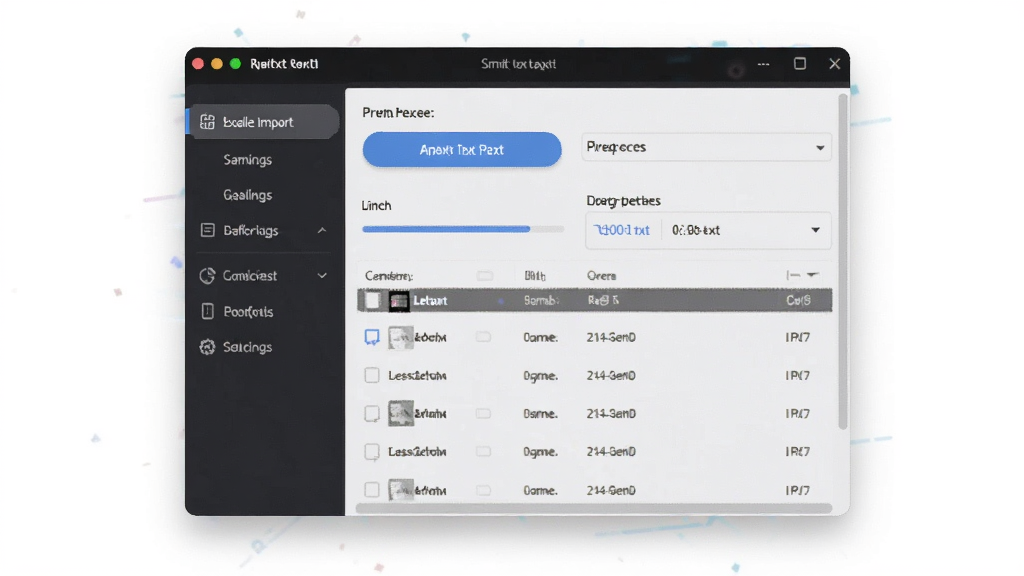Select the Letaxt row thumbnail image
Image resolution: width=1024 pixels, height=576 pixels.
tap(399, 300)
